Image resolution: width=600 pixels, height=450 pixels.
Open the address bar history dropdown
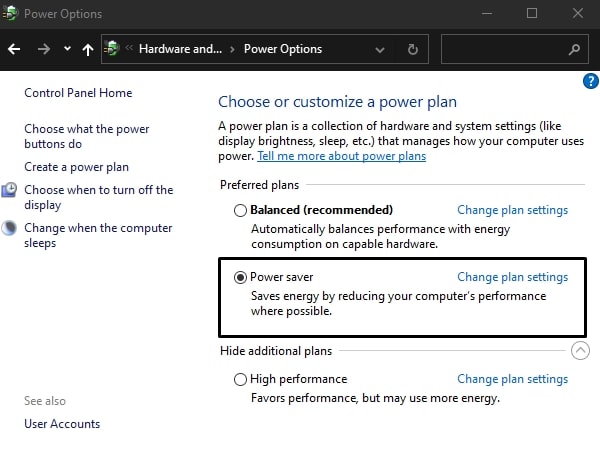pyautogui.click(x=380, y=50)
